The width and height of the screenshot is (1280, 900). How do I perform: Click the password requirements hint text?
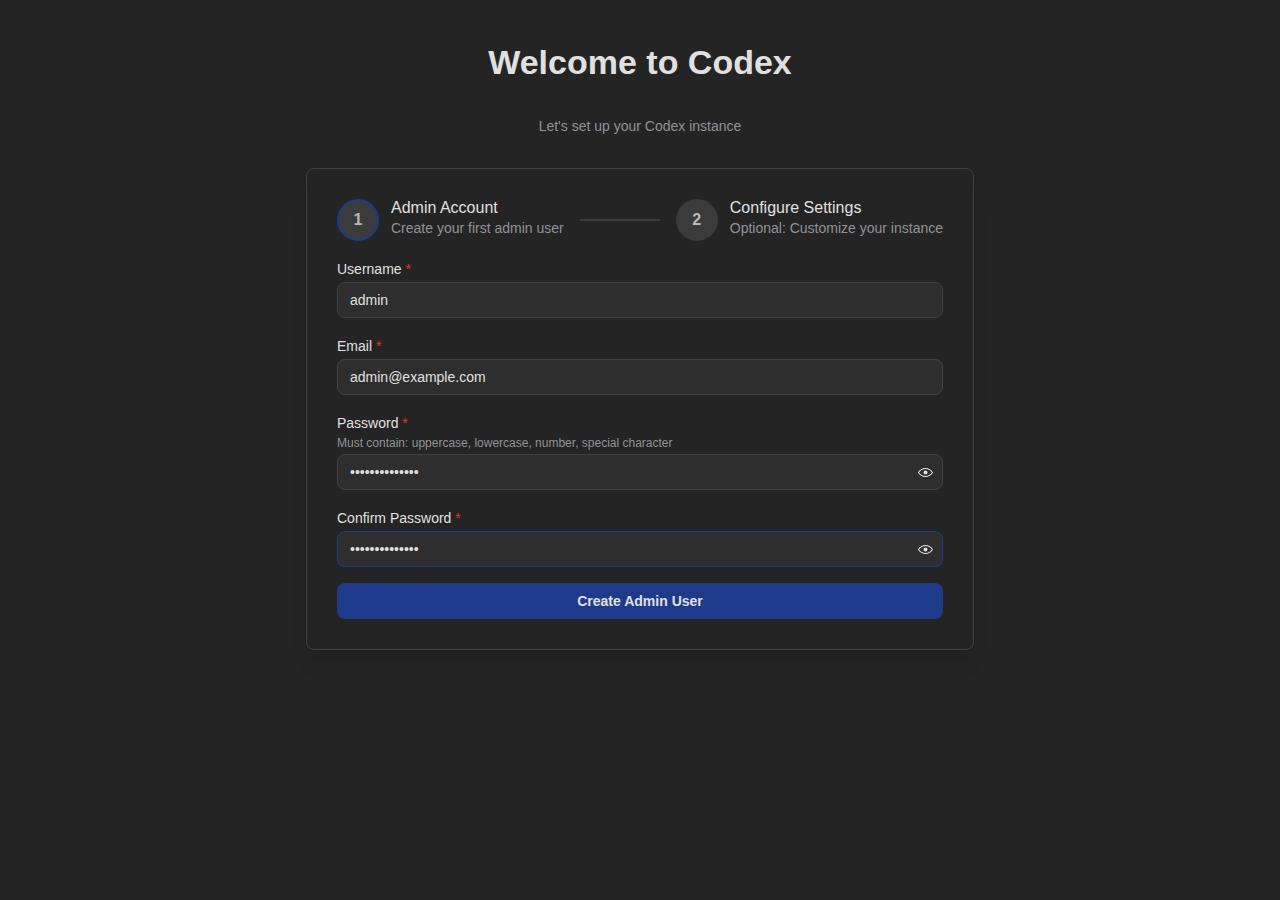click(504, 442)
